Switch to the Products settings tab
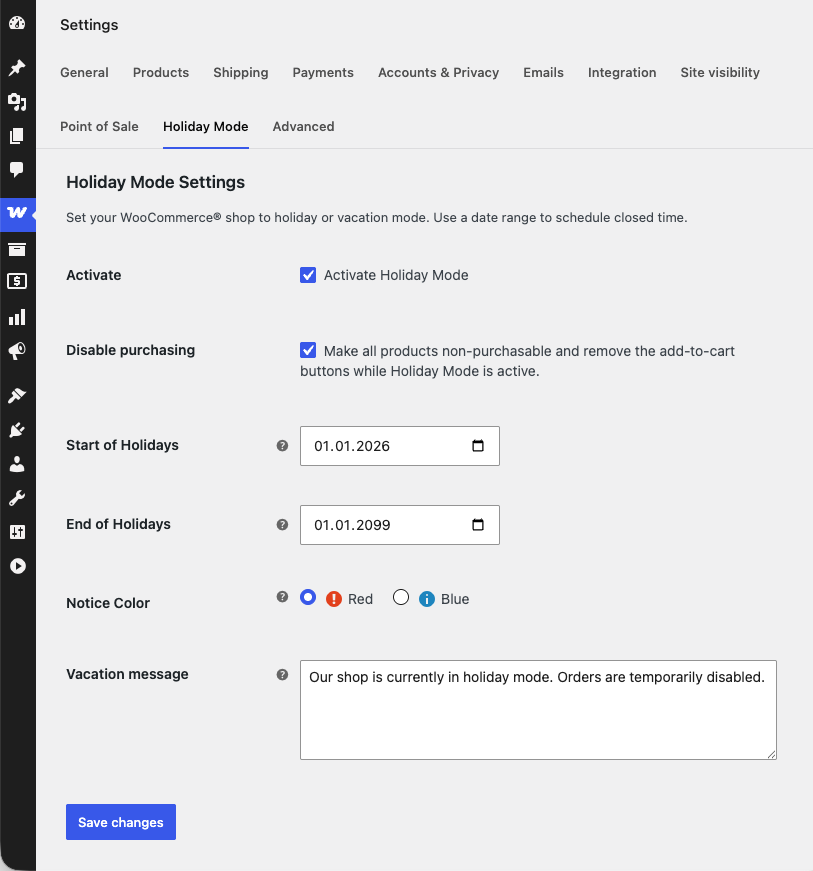 [161, 72]
